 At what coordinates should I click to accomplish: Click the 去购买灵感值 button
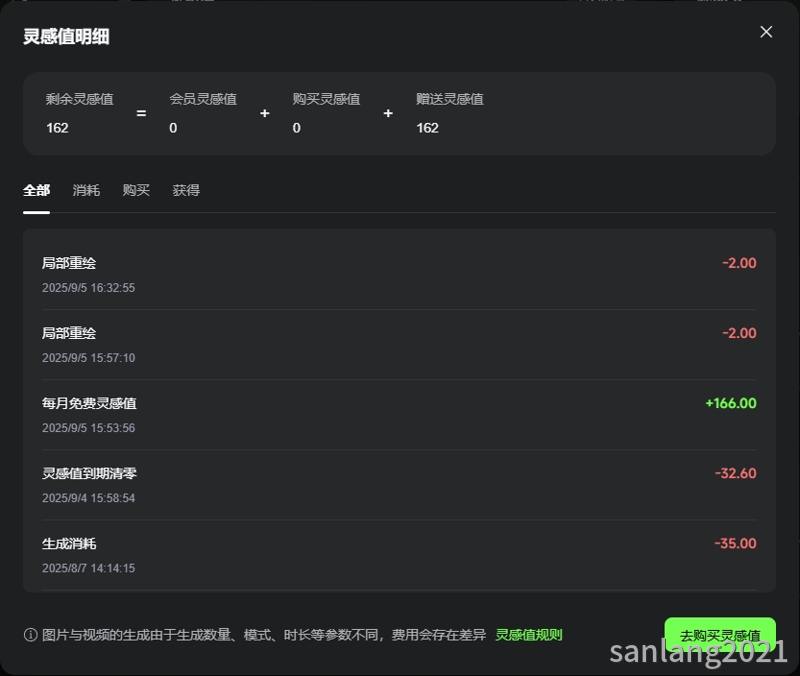pos(720,635)
